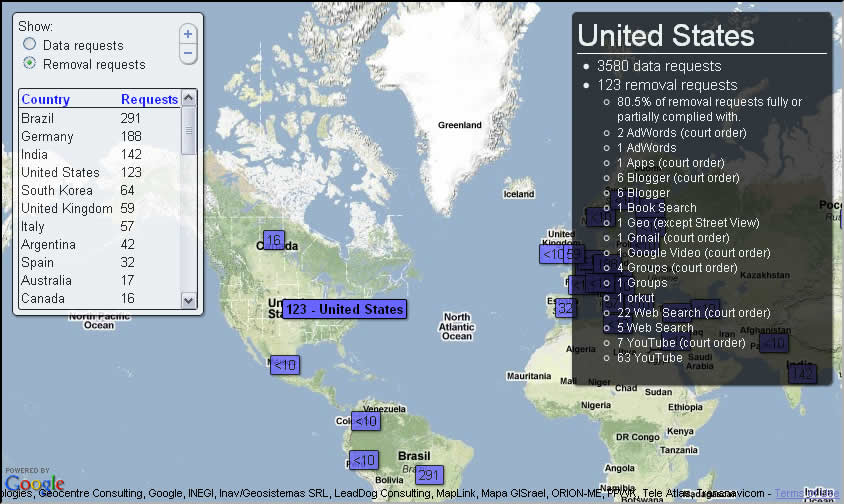This screenshot has width=844, height=504.
Task: Select South Korea row in country list
Action: point(100,190)
